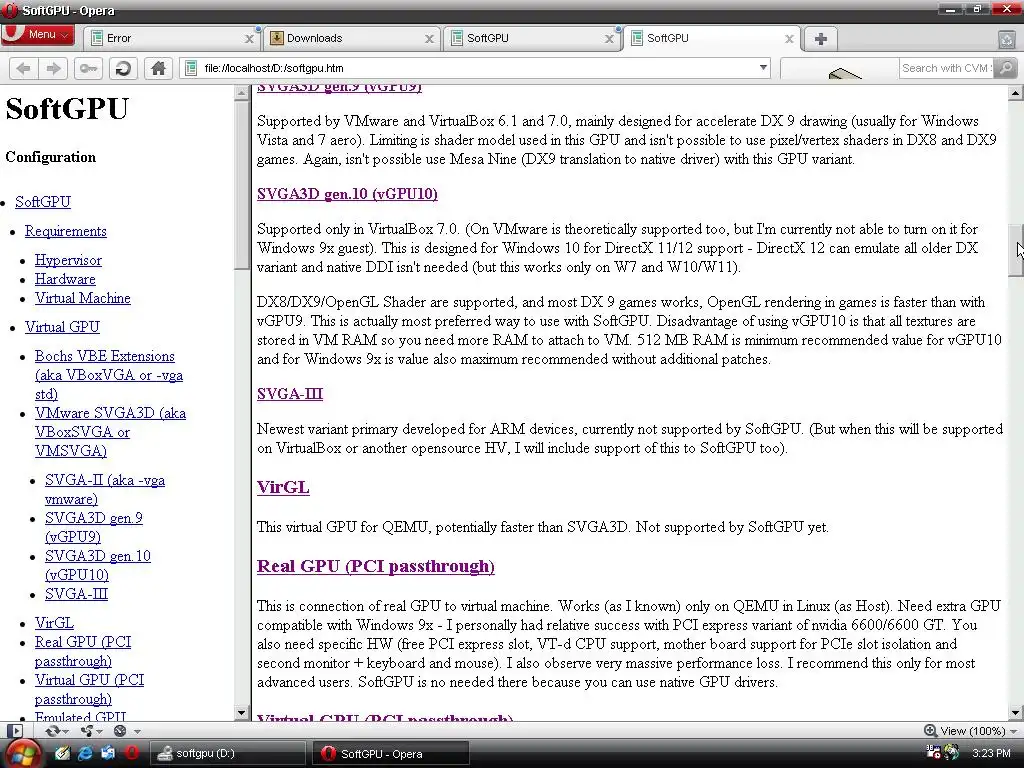The height and width of the screenshot is (768, 1024).
Task: Click the main page scrollbar up arrow
Action: tap(1016, 93)
